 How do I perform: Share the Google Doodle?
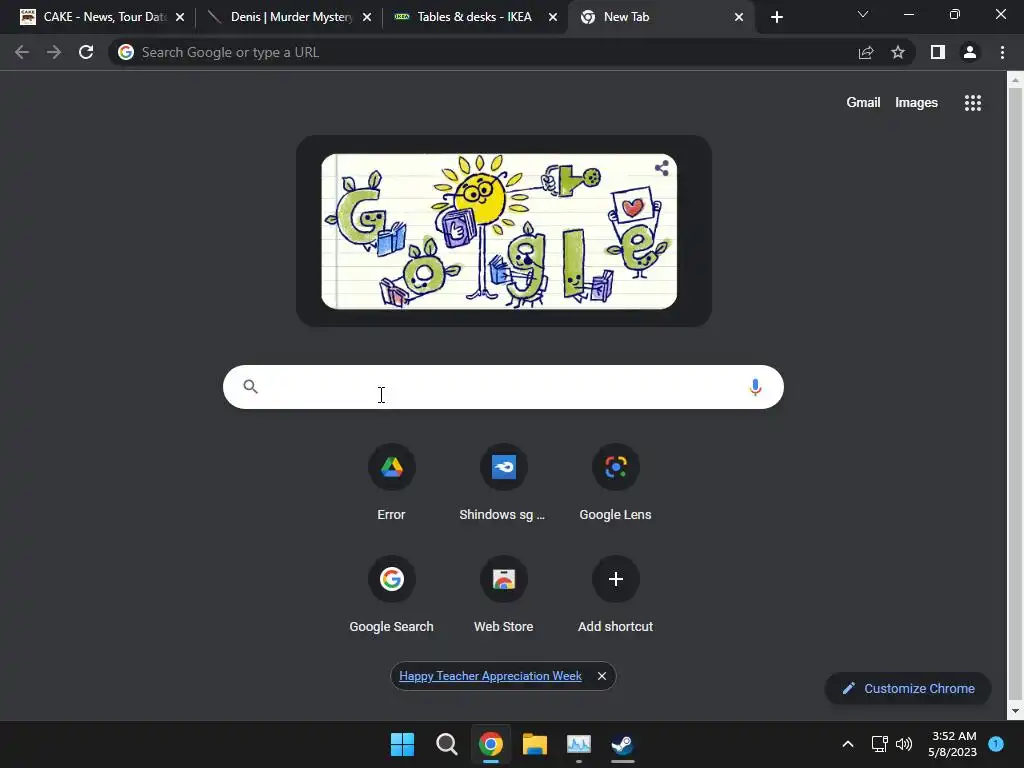662,168
